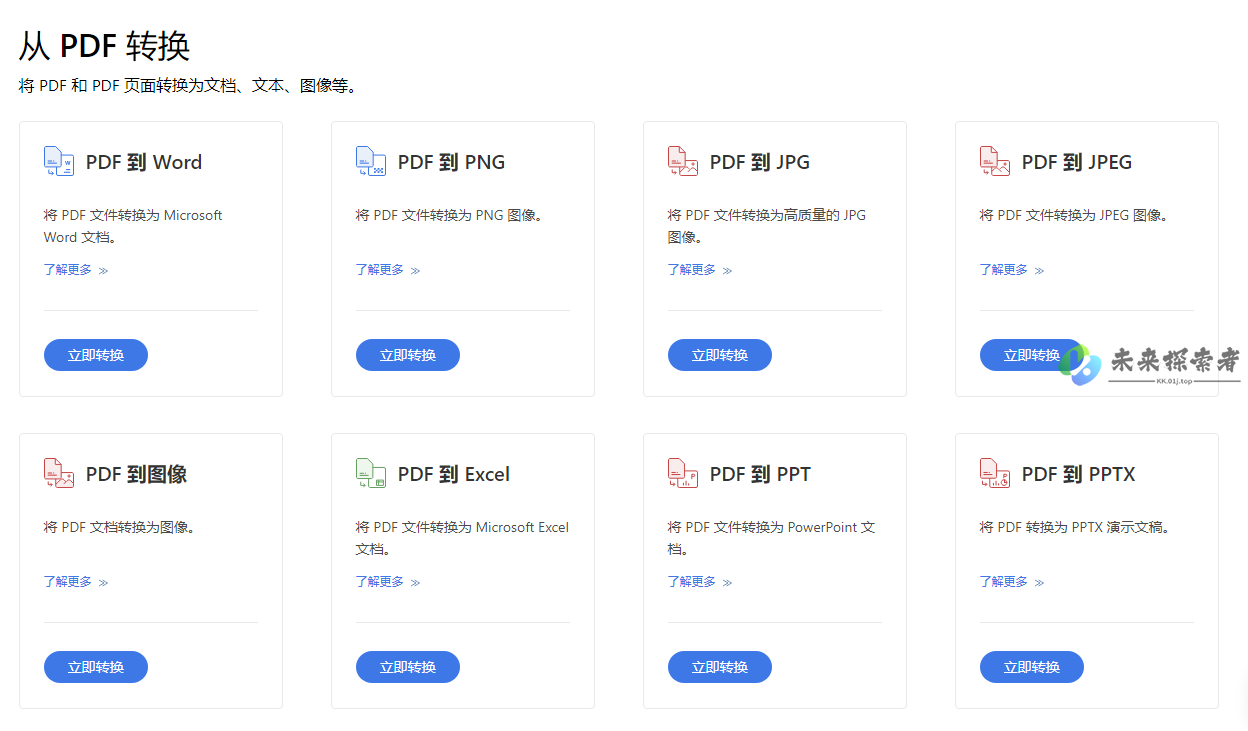Click the PDF to JPG file icon
The width and height of the screenshot is (1248, 731).
pos(683,162)
